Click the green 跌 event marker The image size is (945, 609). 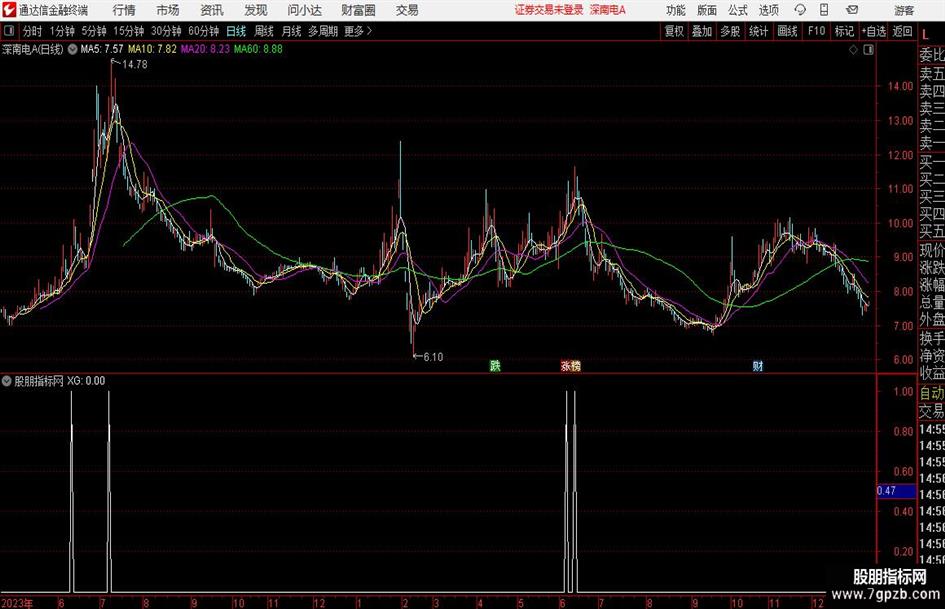495,365
